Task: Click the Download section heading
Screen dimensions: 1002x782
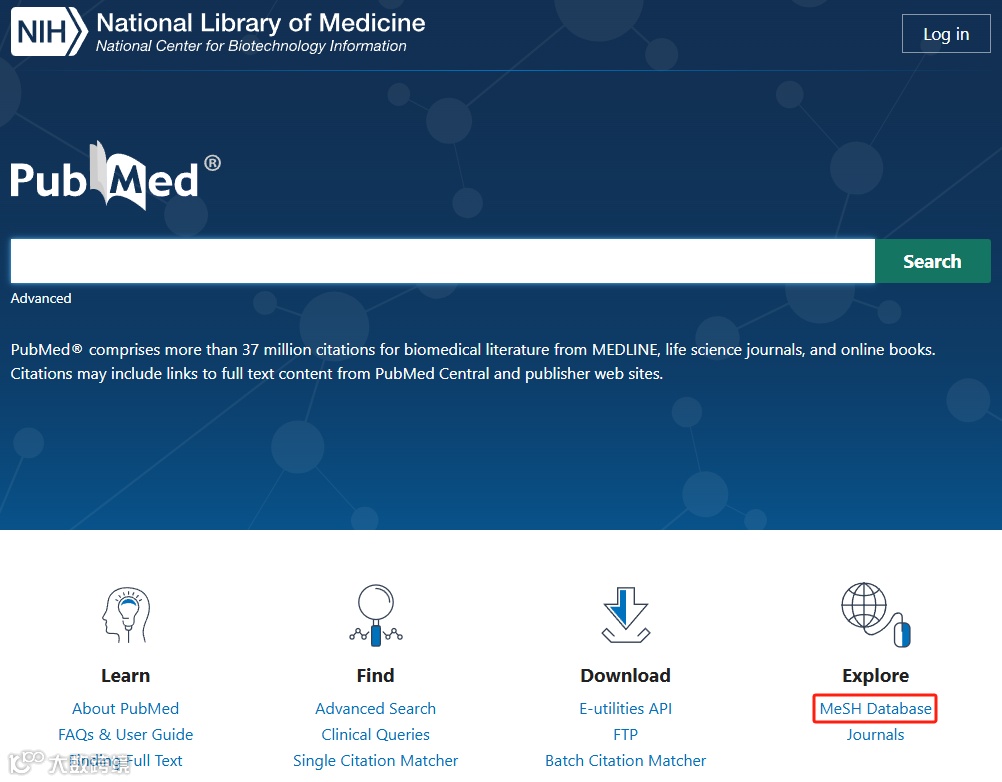Action: [626, 675]
